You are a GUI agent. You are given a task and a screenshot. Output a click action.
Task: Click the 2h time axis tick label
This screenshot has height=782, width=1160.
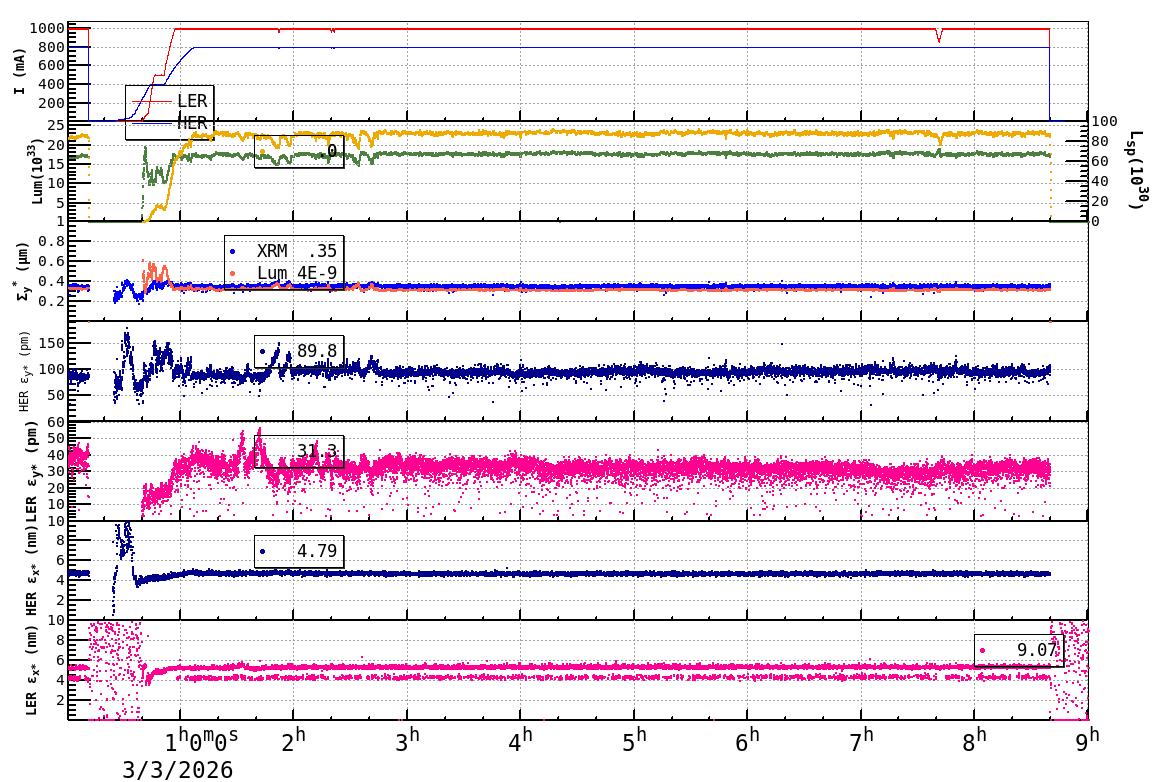293,741
